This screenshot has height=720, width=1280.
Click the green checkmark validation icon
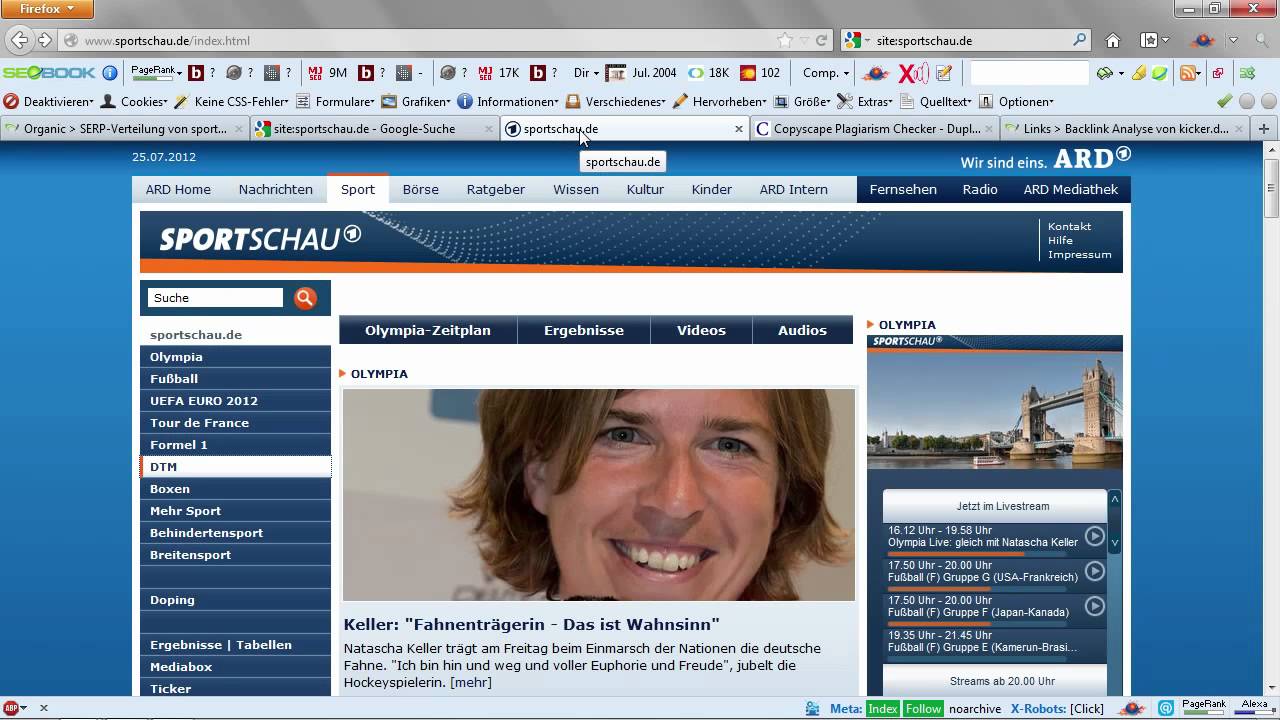click(x=1224, y=101)
